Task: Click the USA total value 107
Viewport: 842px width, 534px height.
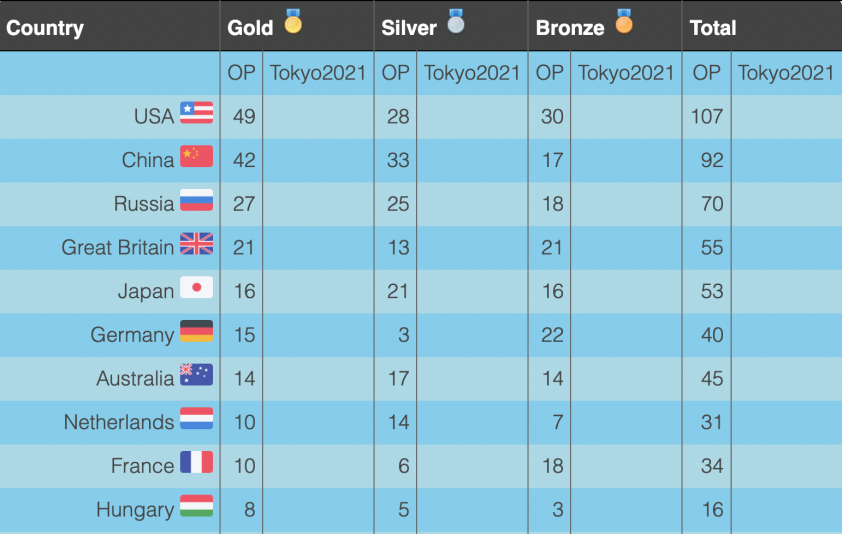Action: 707,117
